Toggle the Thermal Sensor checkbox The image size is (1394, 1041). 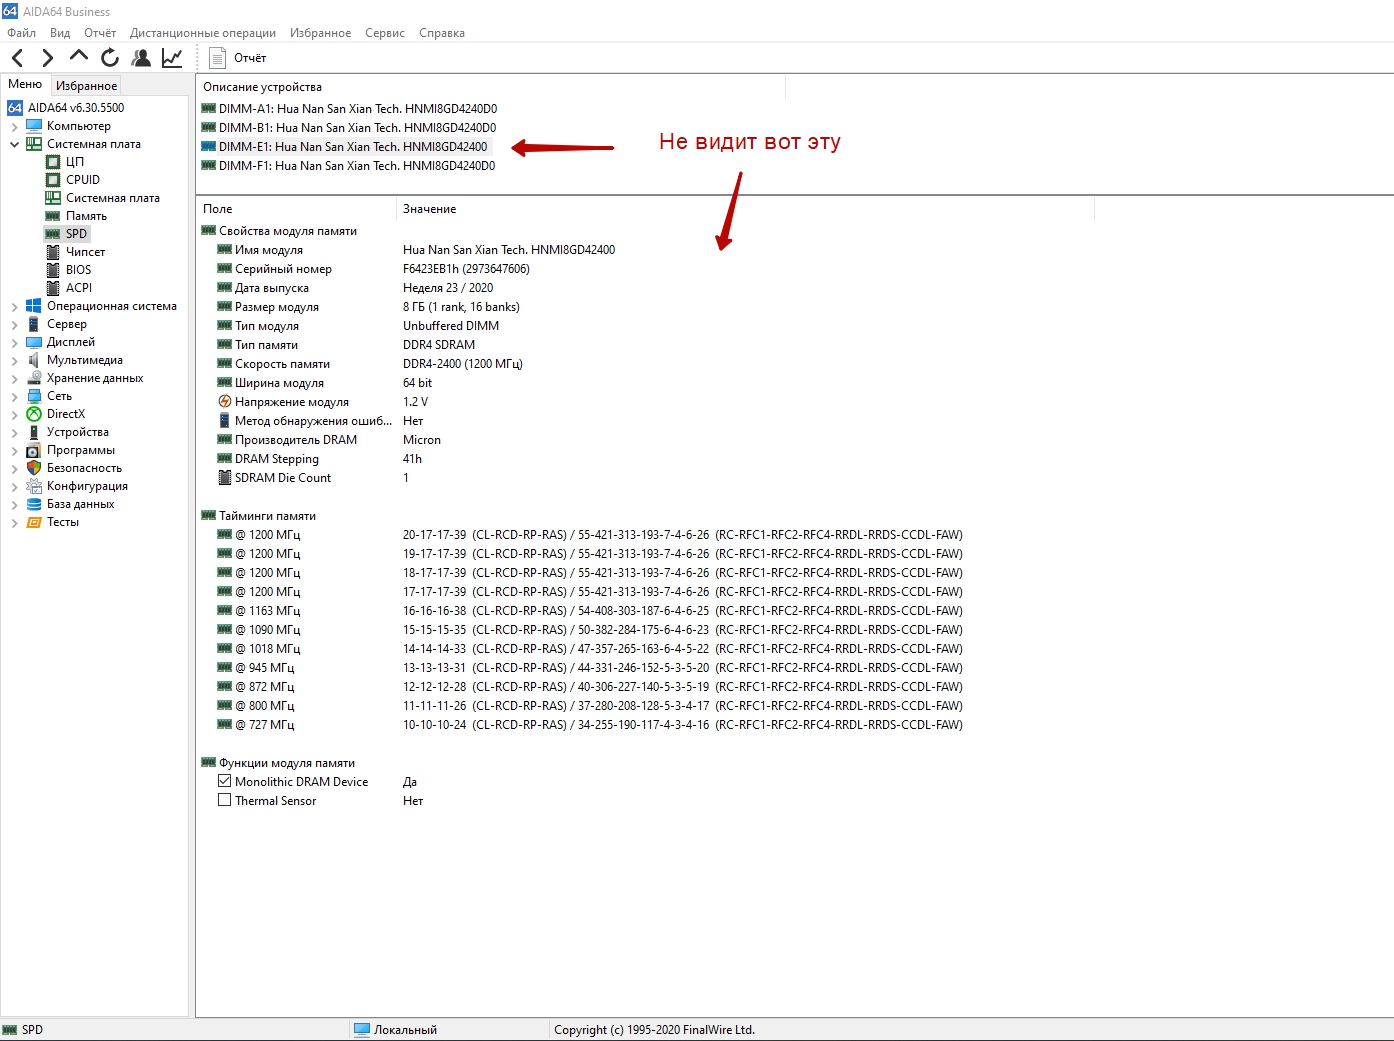(225, 800)
